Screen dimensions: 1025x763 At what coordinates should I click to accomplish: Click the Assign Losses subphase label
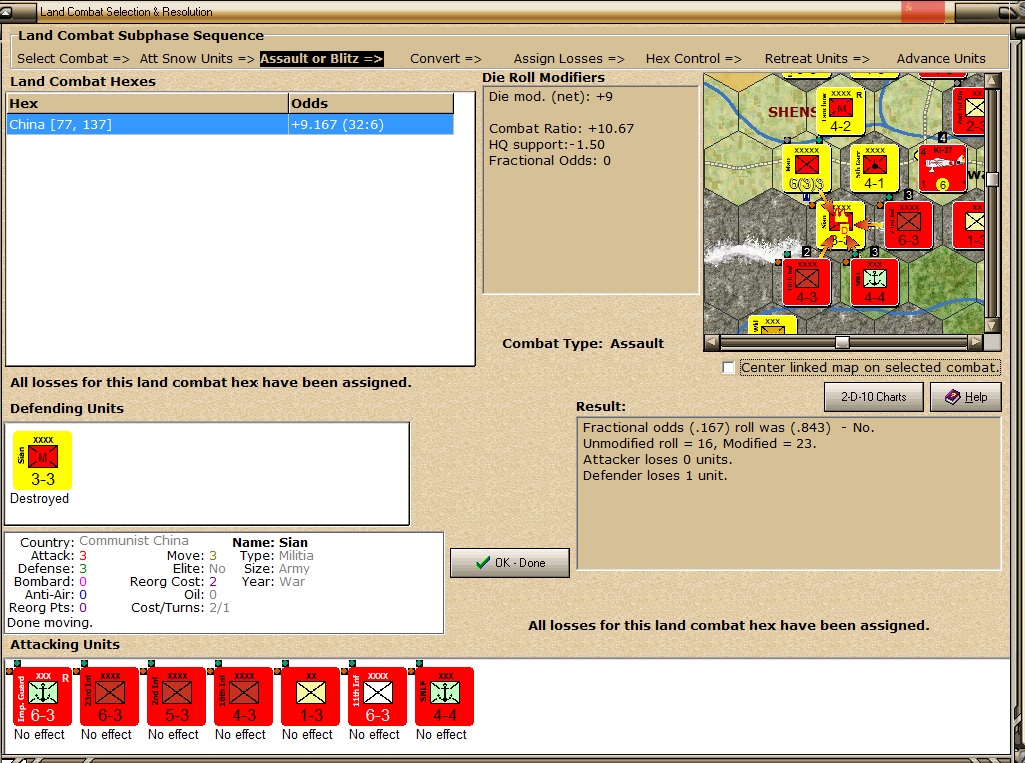[x=569, y=58]
